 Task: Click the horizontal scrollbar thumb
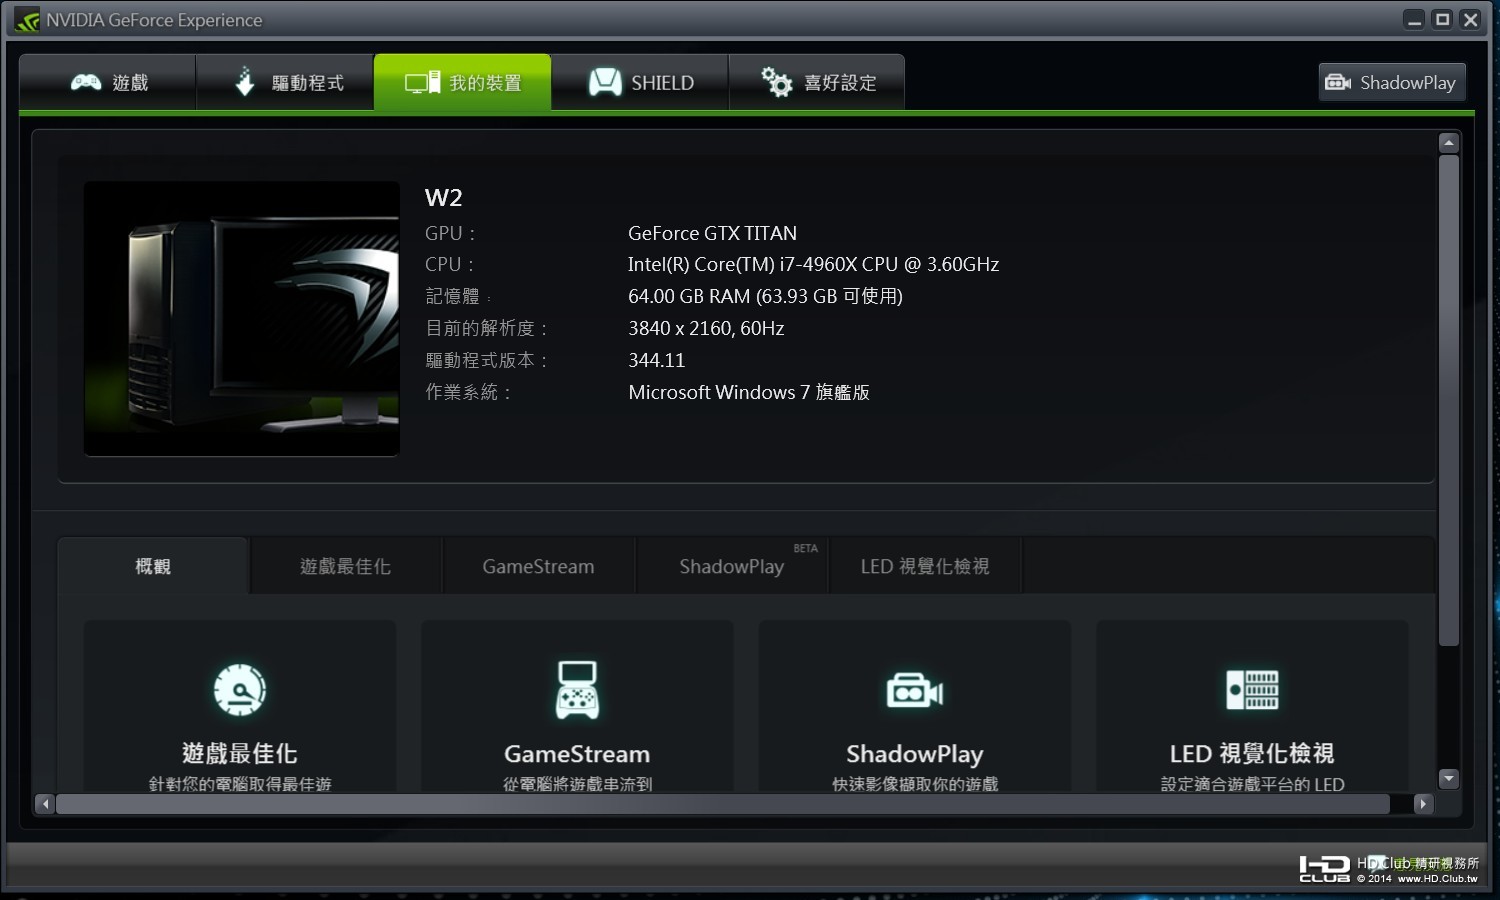tap(723, 804)
